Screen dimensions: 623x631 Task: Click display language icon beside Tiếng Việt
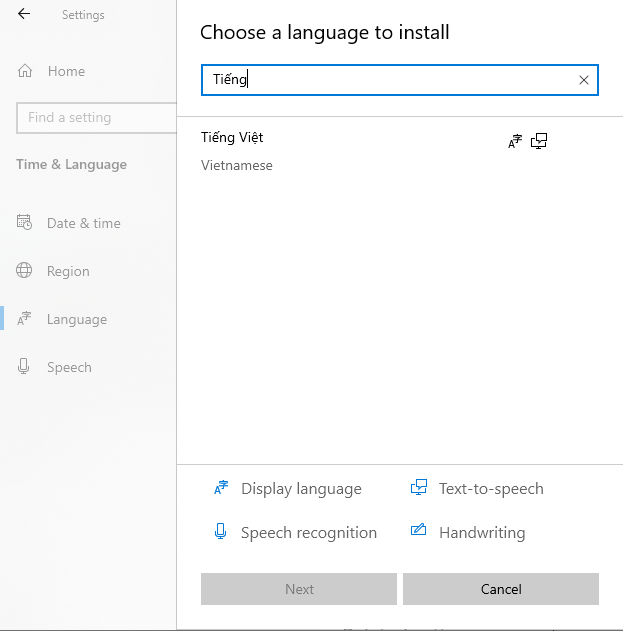[x=515, y=141]
